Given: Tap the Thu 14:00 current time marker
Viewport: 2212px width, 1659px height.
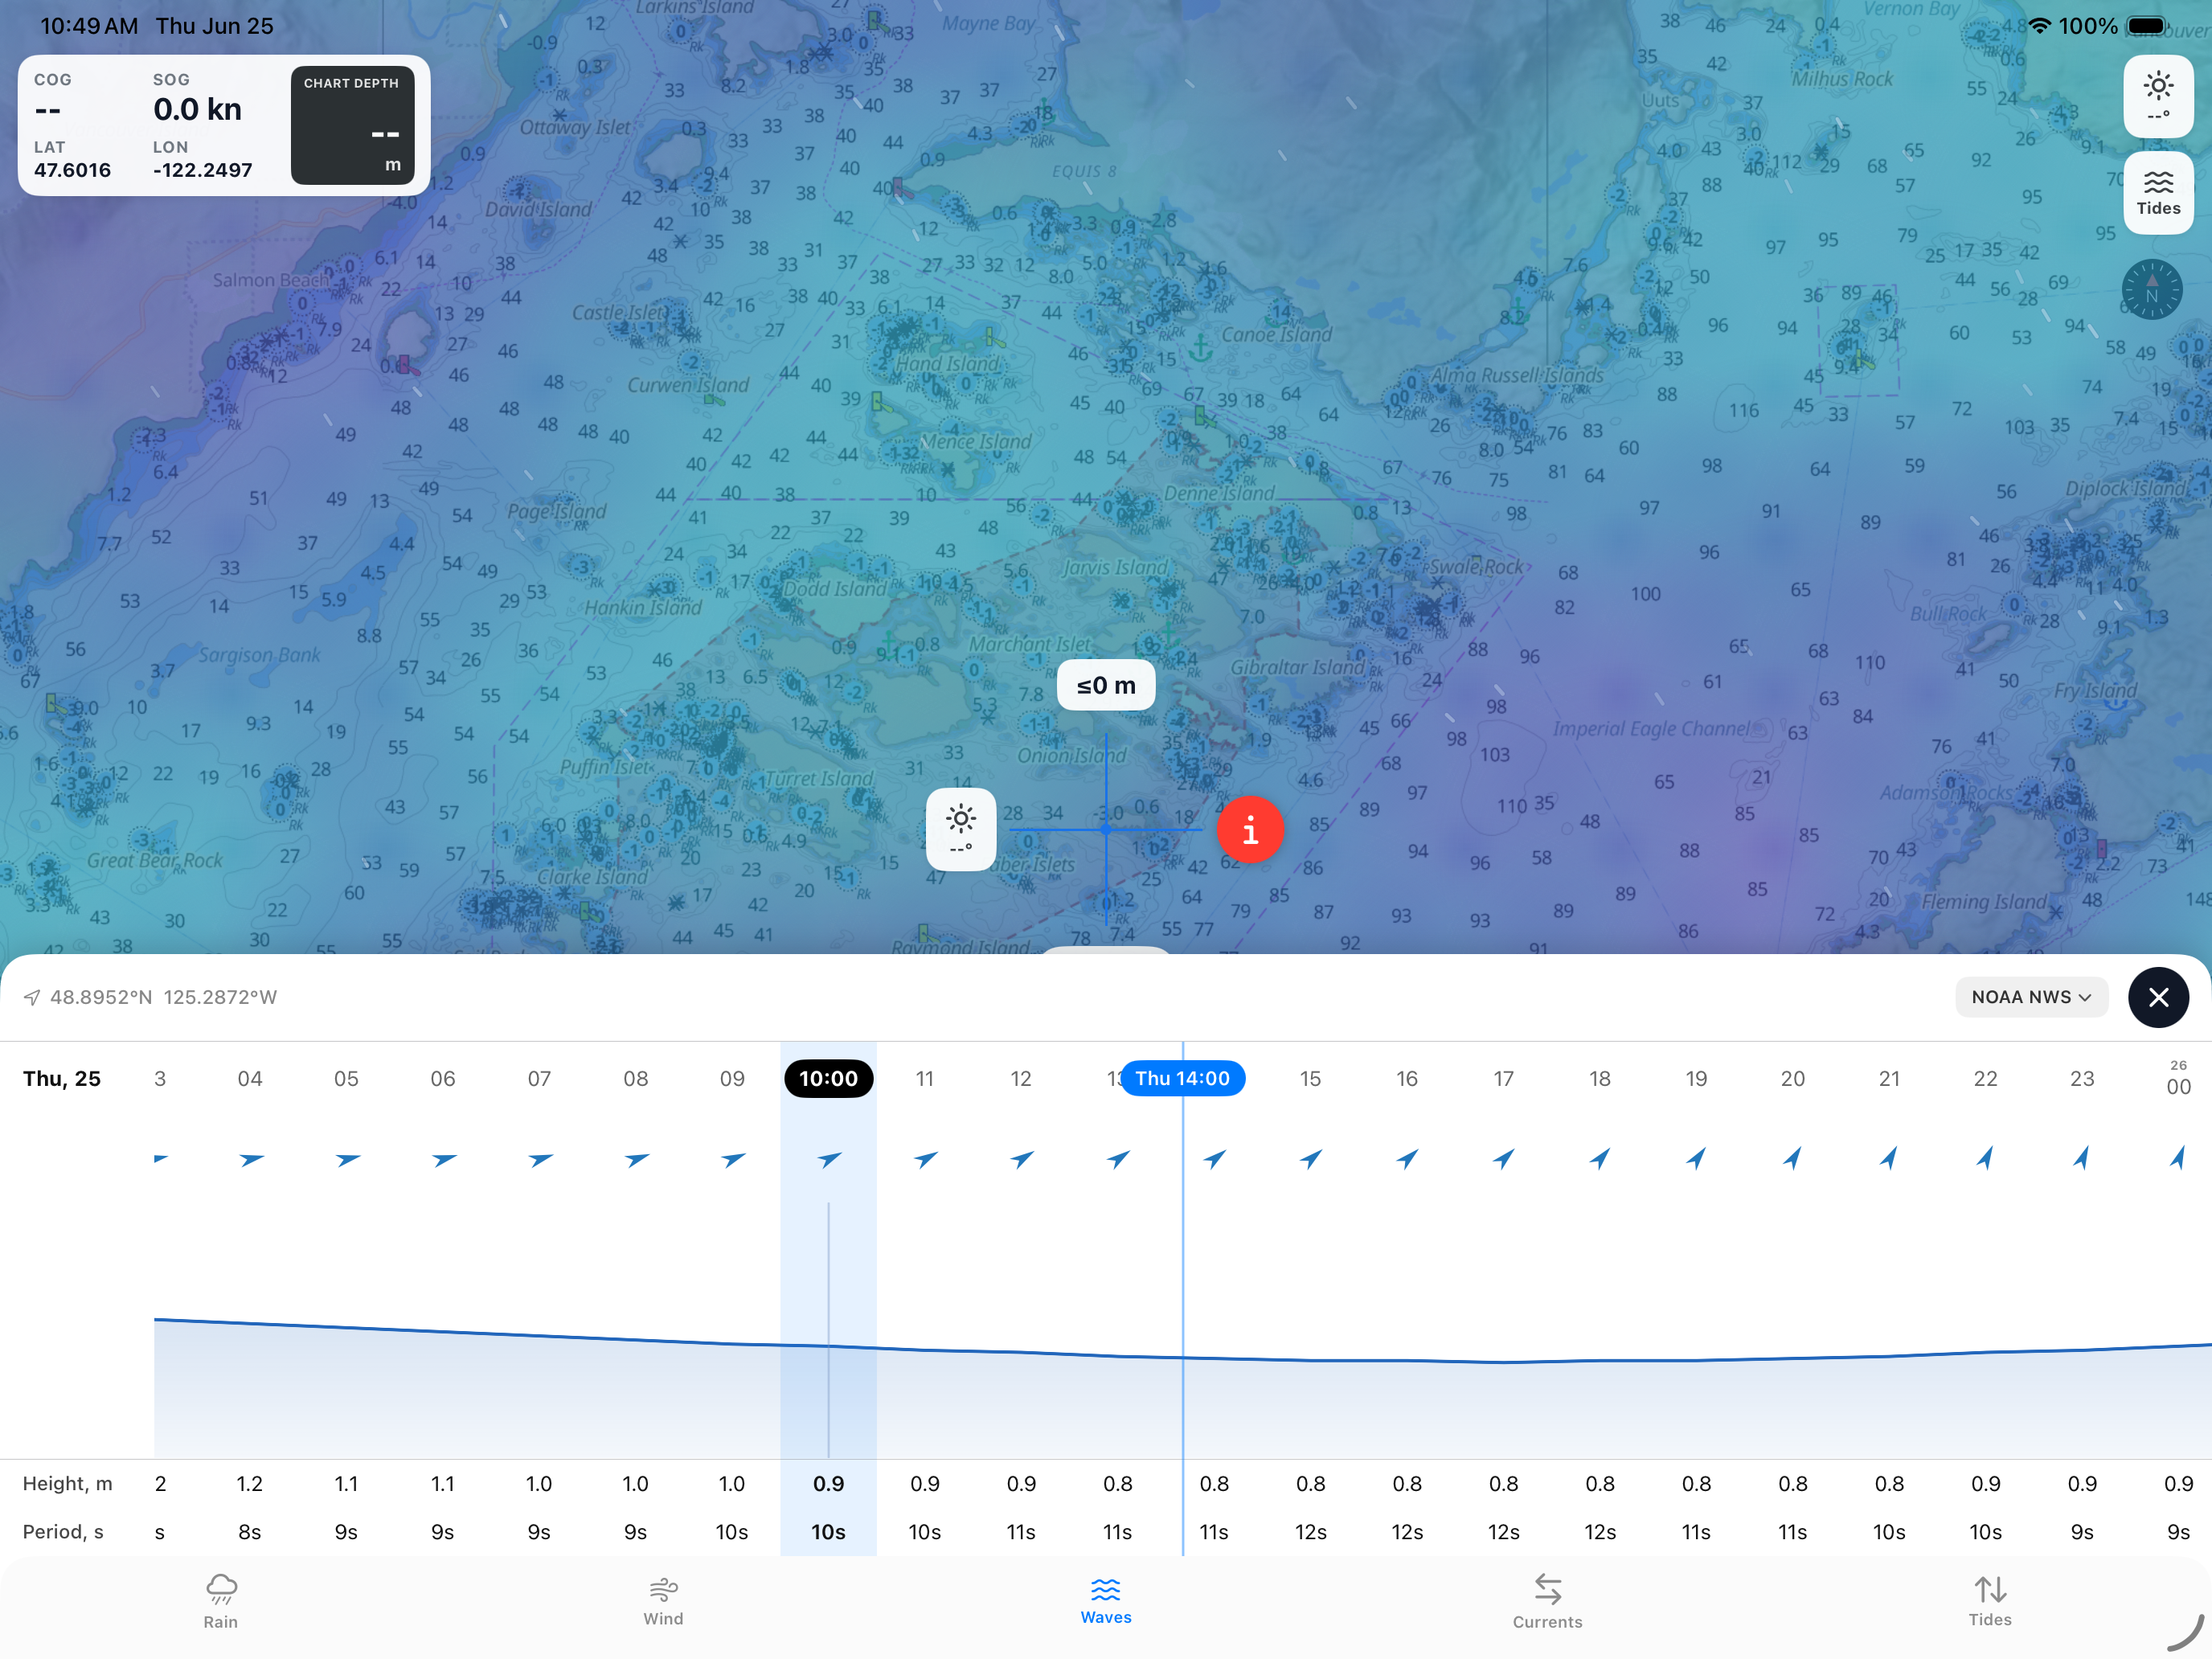Looking at the screenshot, I should 1182,1078.
